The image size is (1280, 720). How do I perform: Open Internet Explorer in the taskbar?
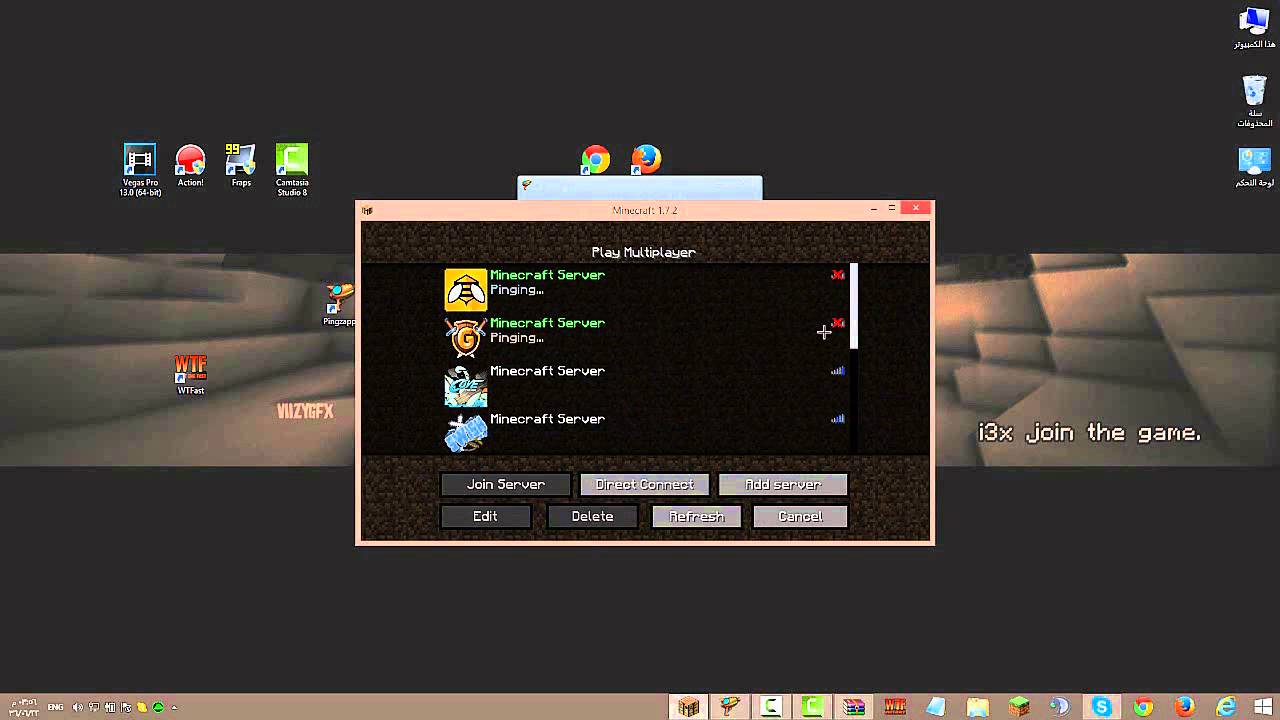pyautogui.click(x=1225, y=707)
